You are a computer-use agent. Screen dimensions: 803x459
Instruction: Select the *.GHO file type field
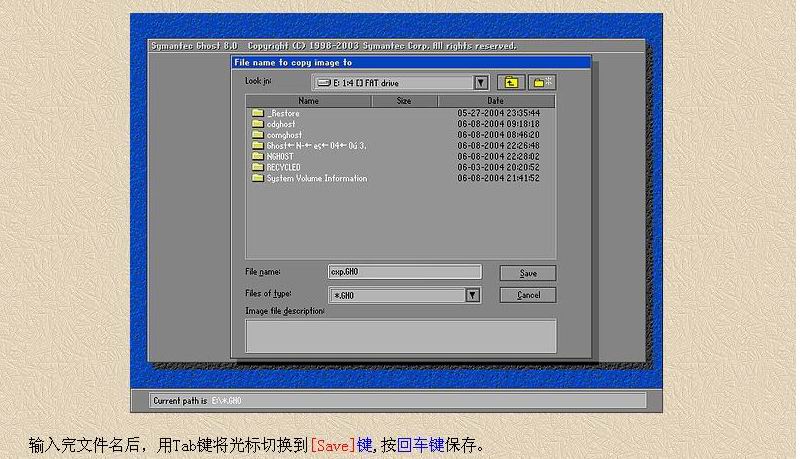pyautogui.click(x=404, y=295)
